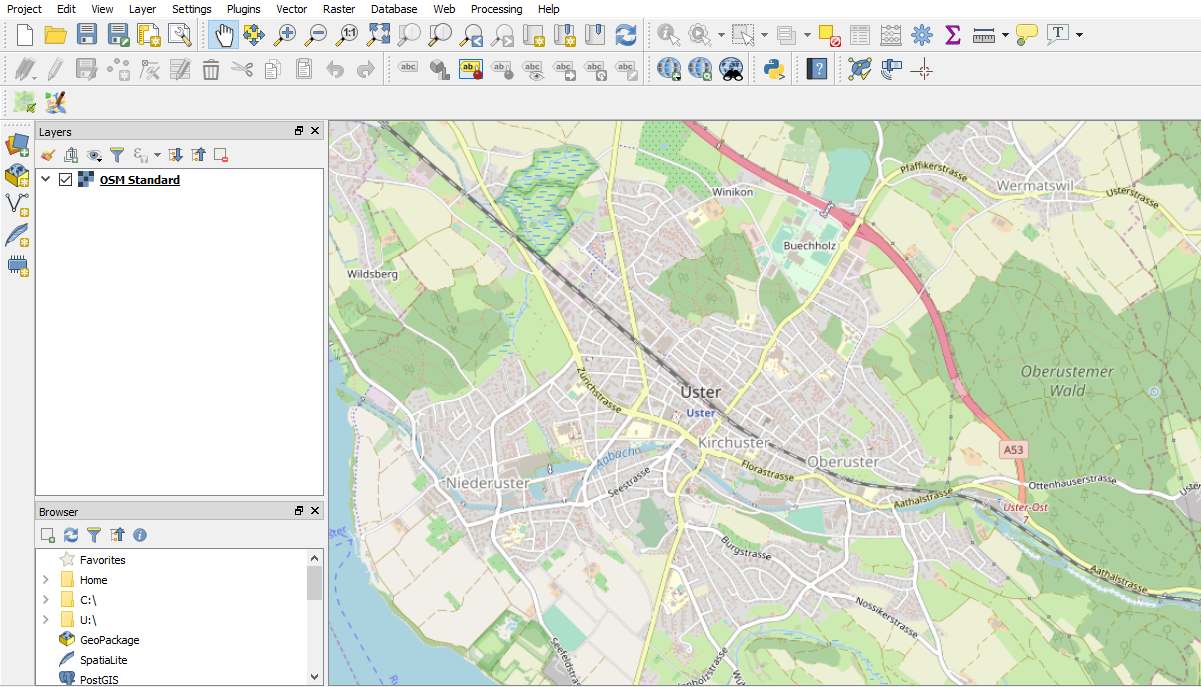The width and height of the screenshot is (1201, 687).
Task: Expand the Home item in Browser
Action: pyautogui.click(x=44, y=580)
